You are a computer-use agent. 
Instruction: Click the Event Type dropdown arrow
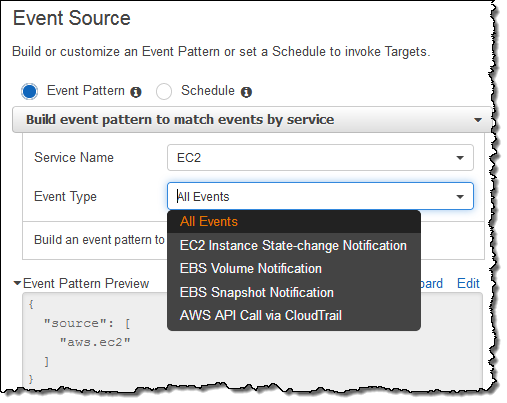(x=460, y=197)
